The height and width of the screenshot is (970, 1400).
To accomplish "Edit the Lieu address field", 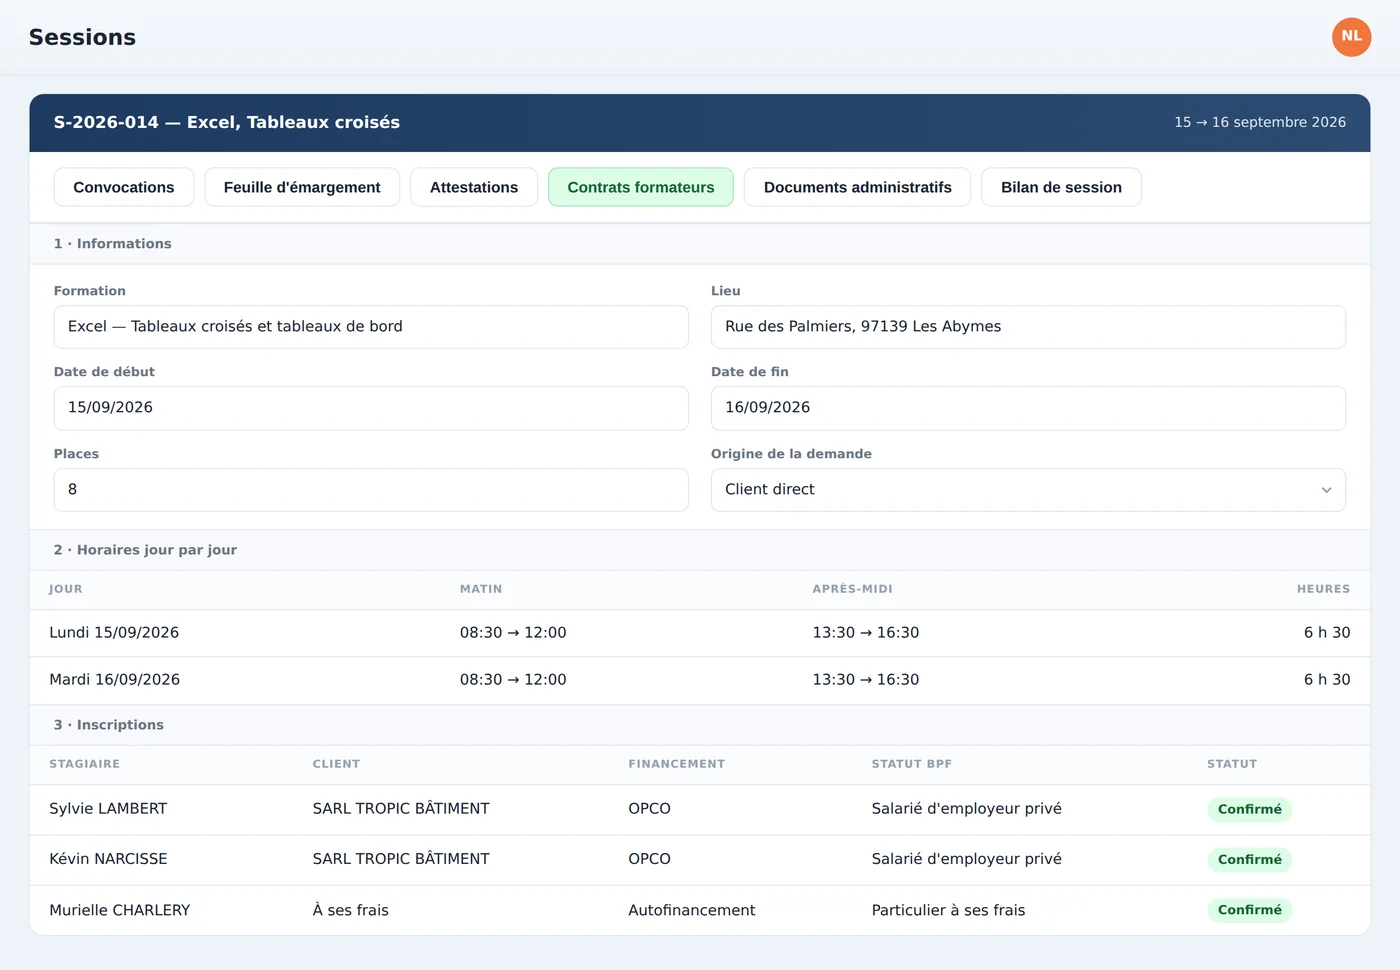I will click(1028, 327).
